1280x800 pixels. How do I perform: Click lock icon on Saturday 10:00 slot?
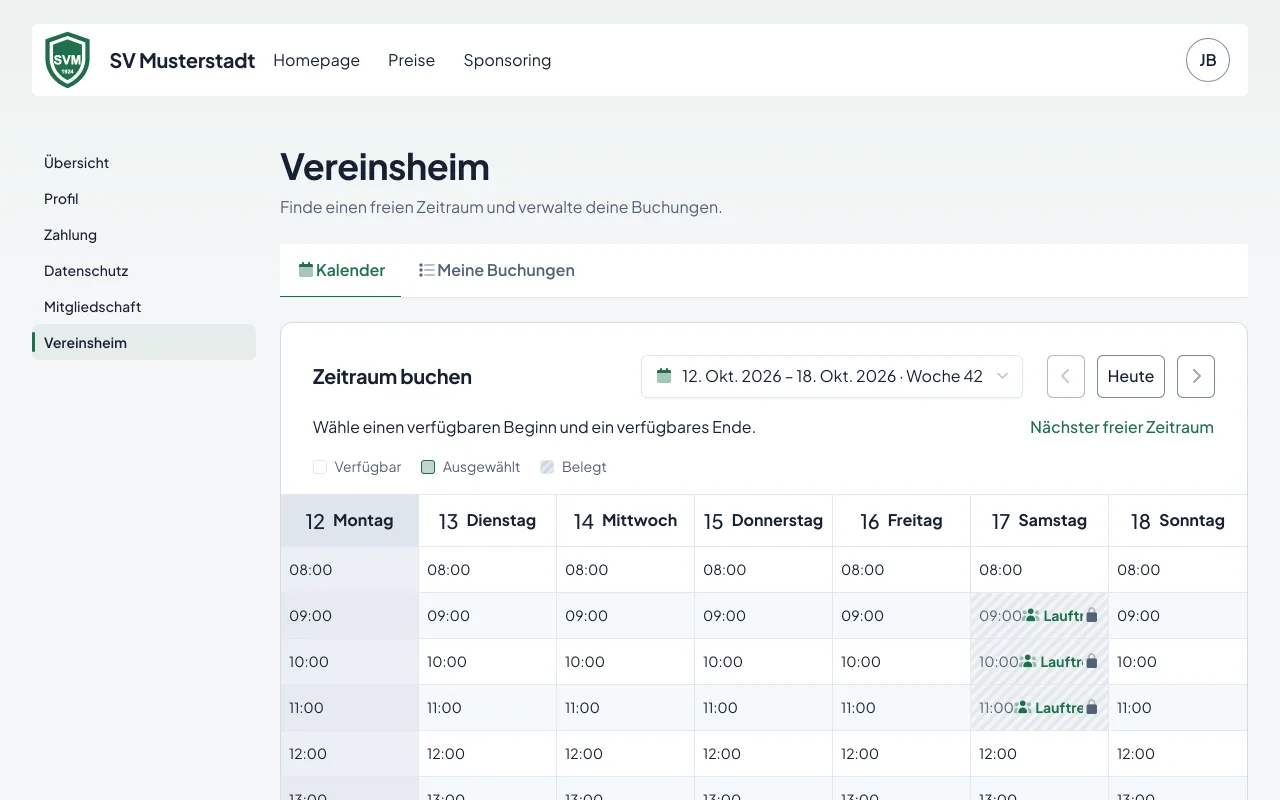pos(1092,662)
